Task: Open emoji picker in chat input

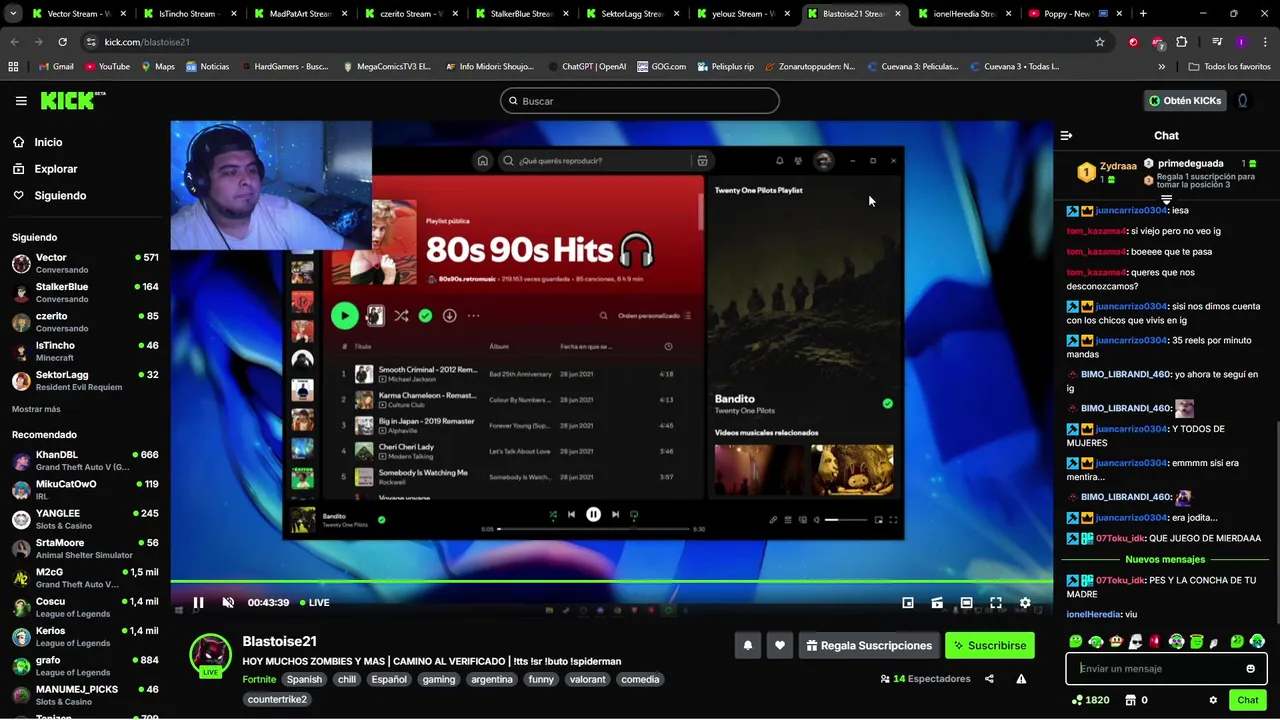Action: coord(1250,669)
